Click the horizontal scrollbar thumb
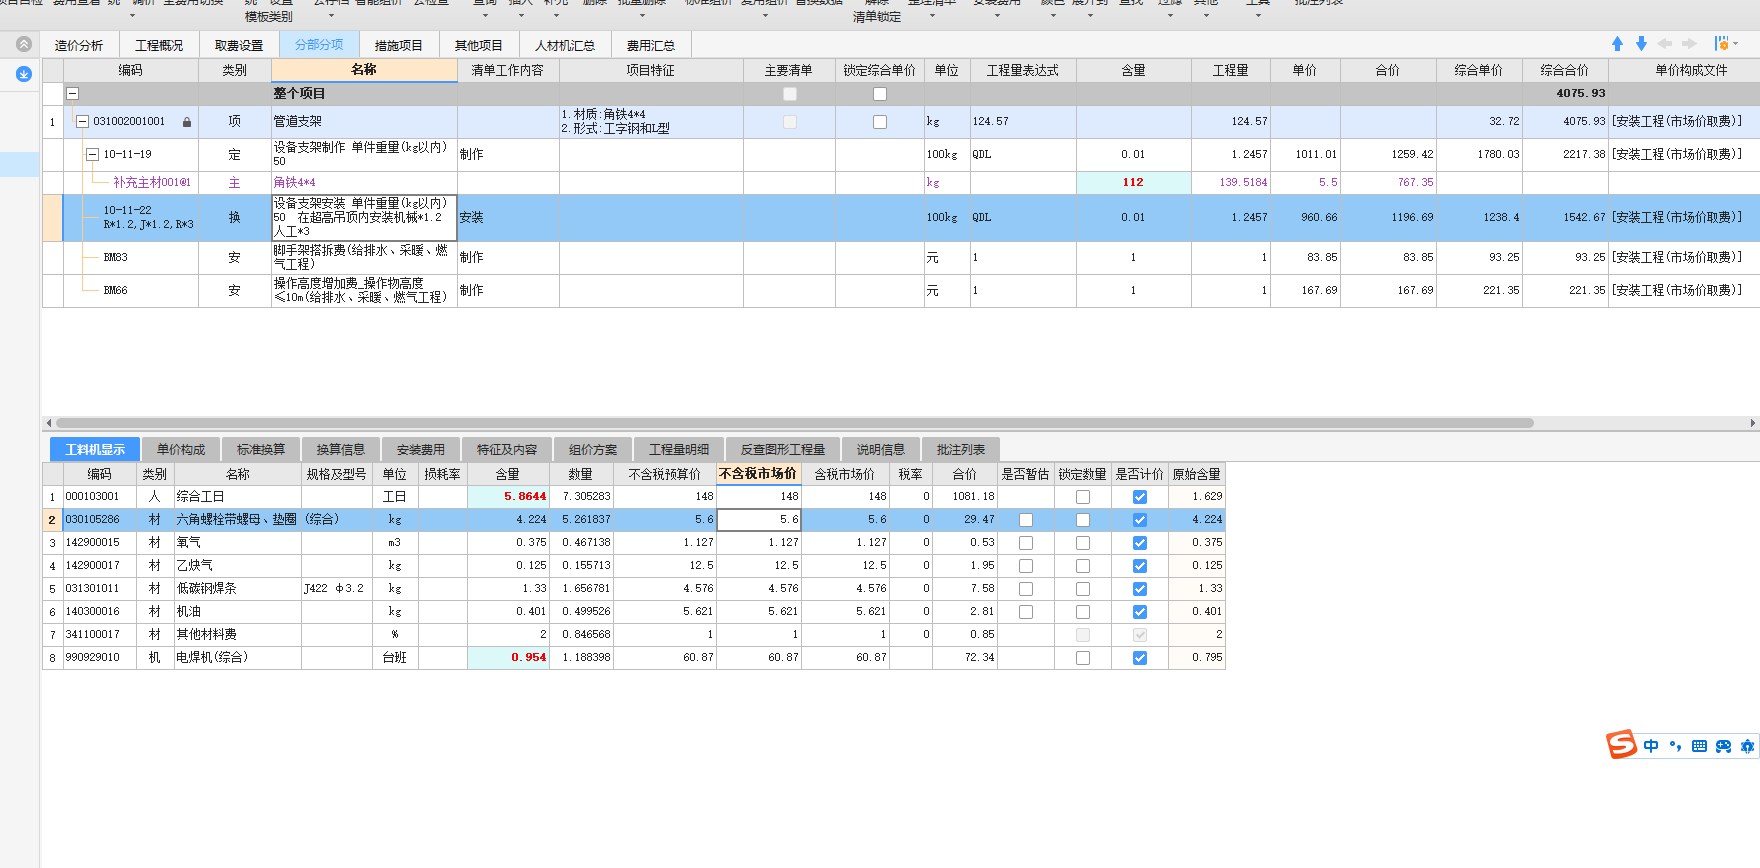 [795, 423]
